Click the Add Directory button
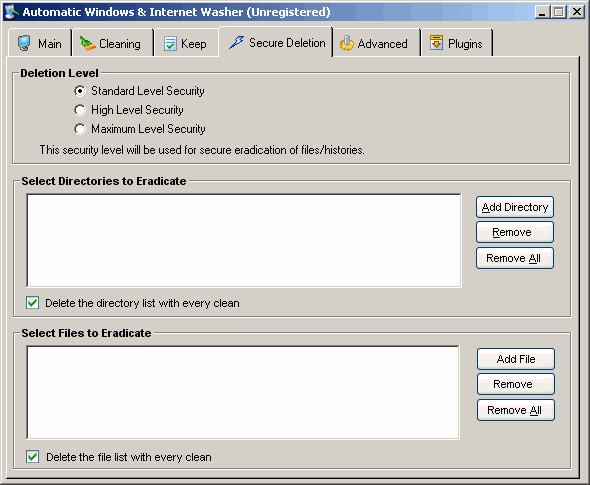The width and height of the screenshot is (590, 485). point(515,207)
